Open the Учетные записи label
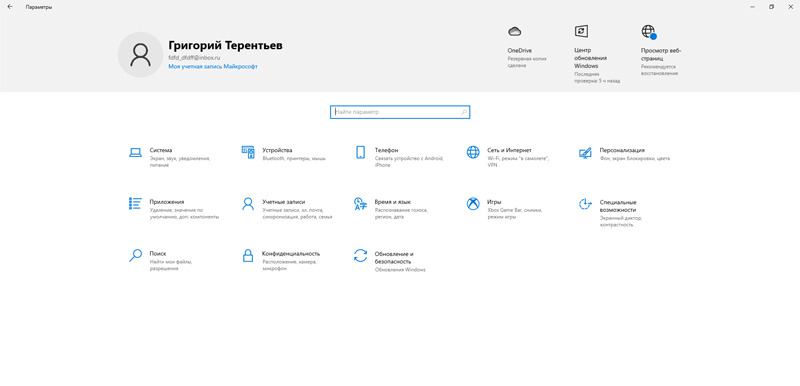 pyautogui.click(x=284, y=202)
